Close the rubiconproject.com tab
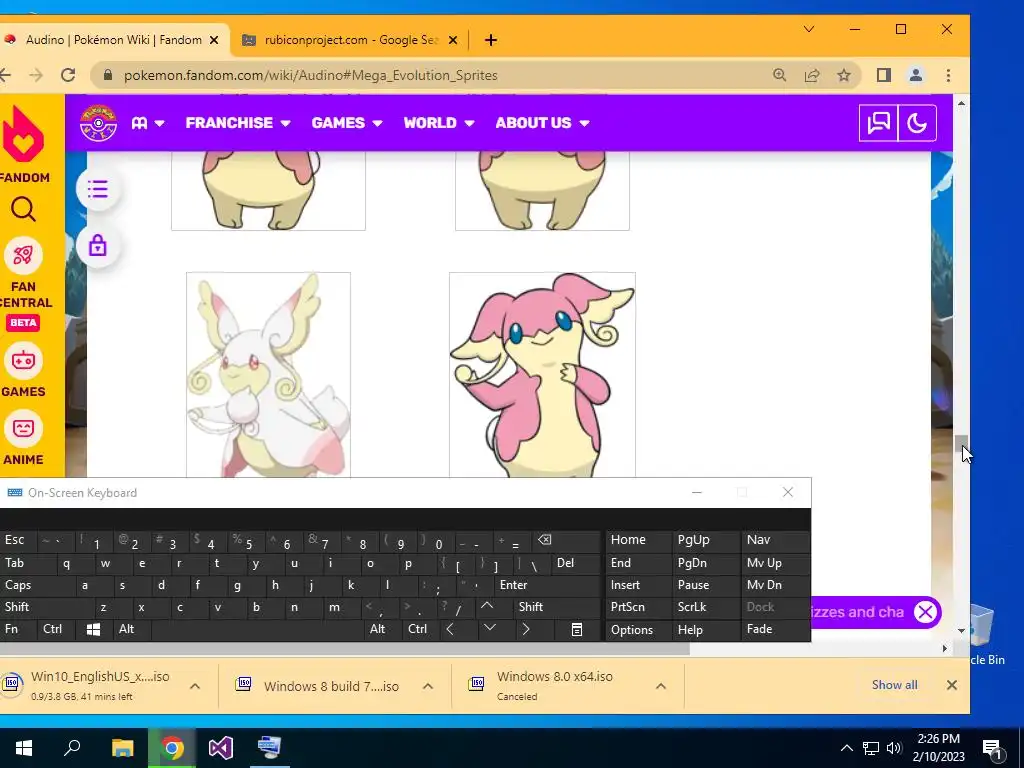Viewport: 1024px width, 768px height. pyautogui.click(x=453, y=40)
